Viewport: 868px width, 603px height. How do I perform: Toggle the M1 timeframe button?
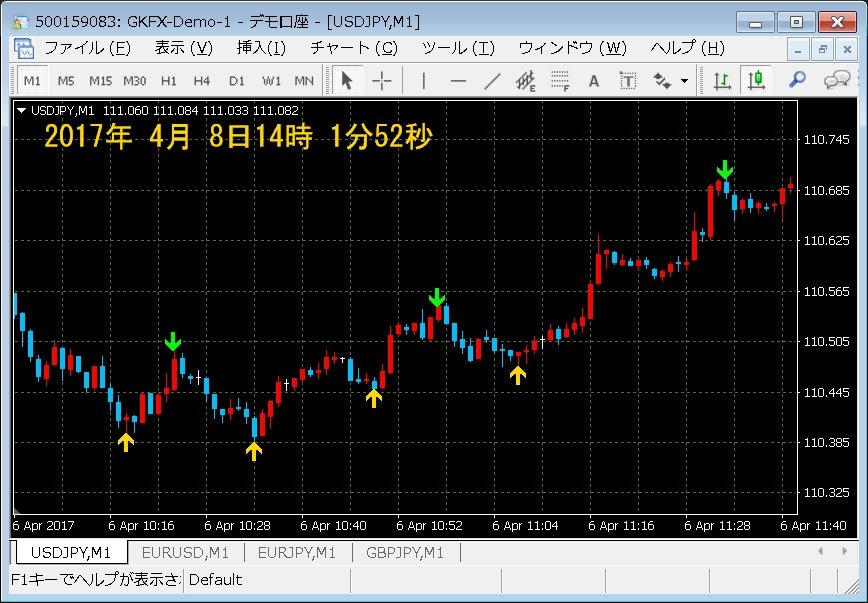32,81
